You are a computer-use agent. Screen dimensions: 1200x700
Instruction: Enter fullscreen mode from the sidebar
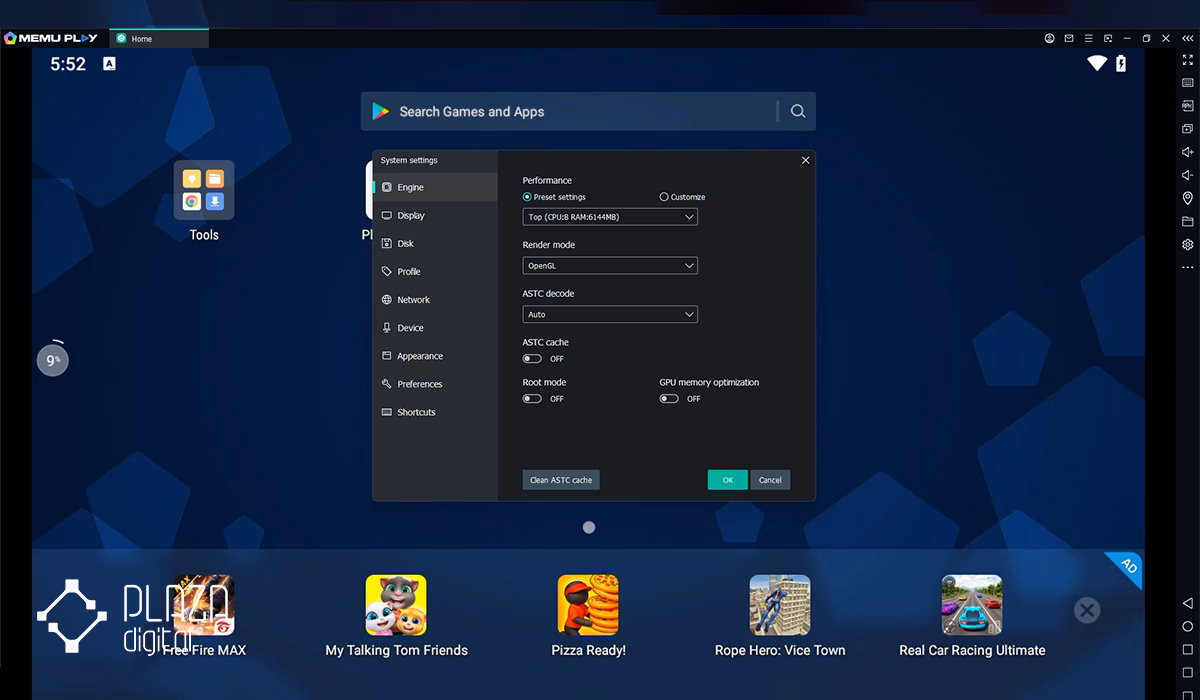pos(1188,60)
